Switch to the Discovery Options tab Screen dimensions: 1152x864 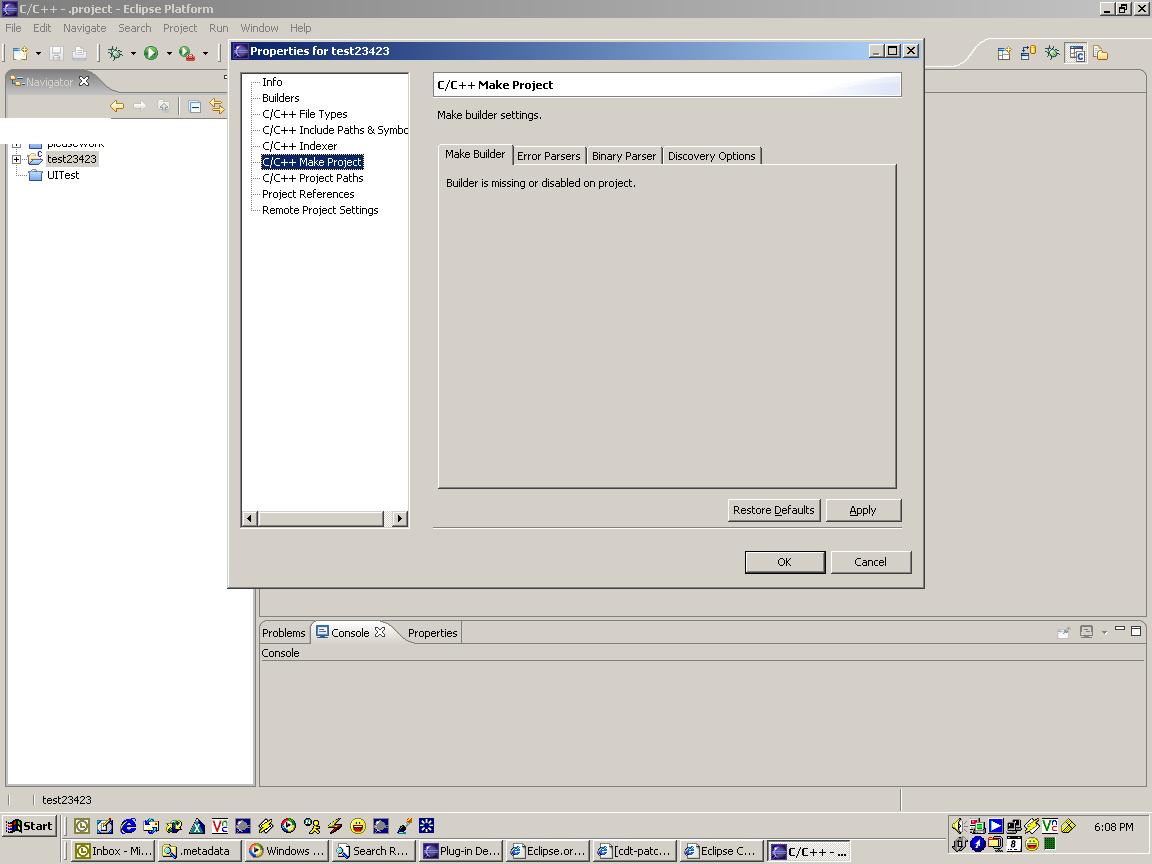pyautogui.click(x=711, y=156)
